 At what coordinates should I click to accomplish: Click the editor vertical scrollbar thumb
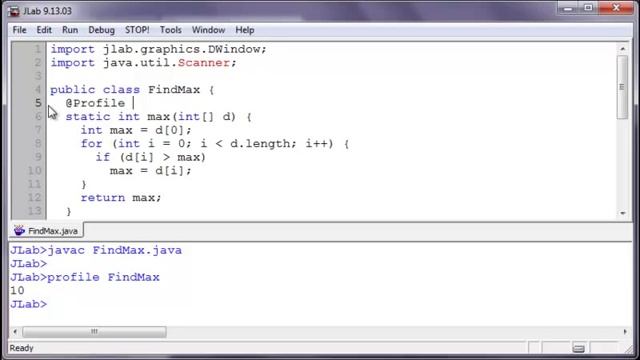coord(622,87)
